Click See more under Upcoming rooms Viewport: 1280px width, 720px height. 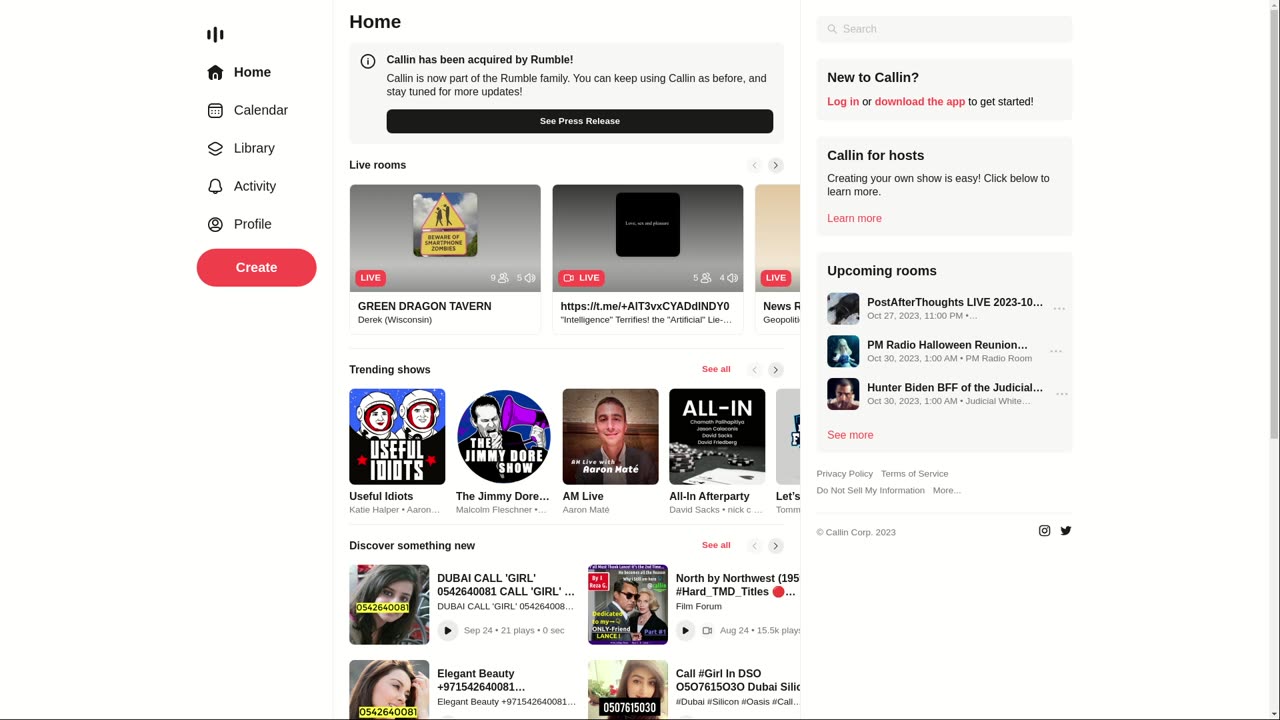click(x=850, y=435)
